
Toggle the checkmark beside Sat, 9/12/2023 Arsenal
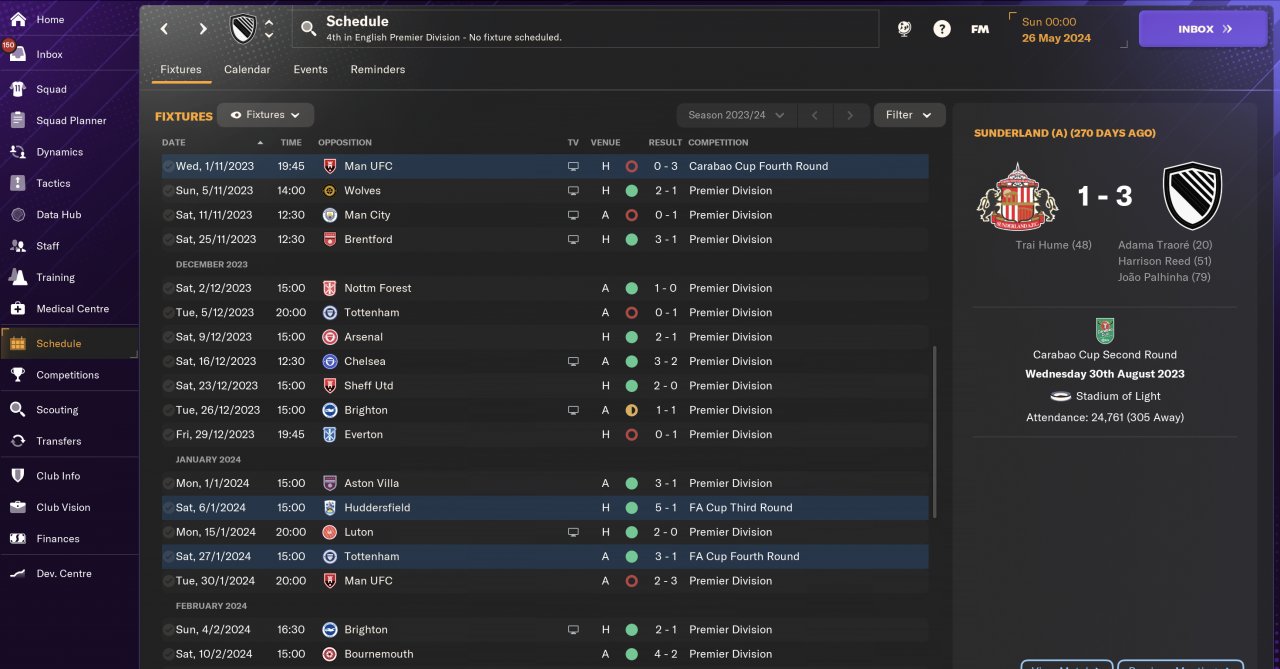[x=168, y=337]
